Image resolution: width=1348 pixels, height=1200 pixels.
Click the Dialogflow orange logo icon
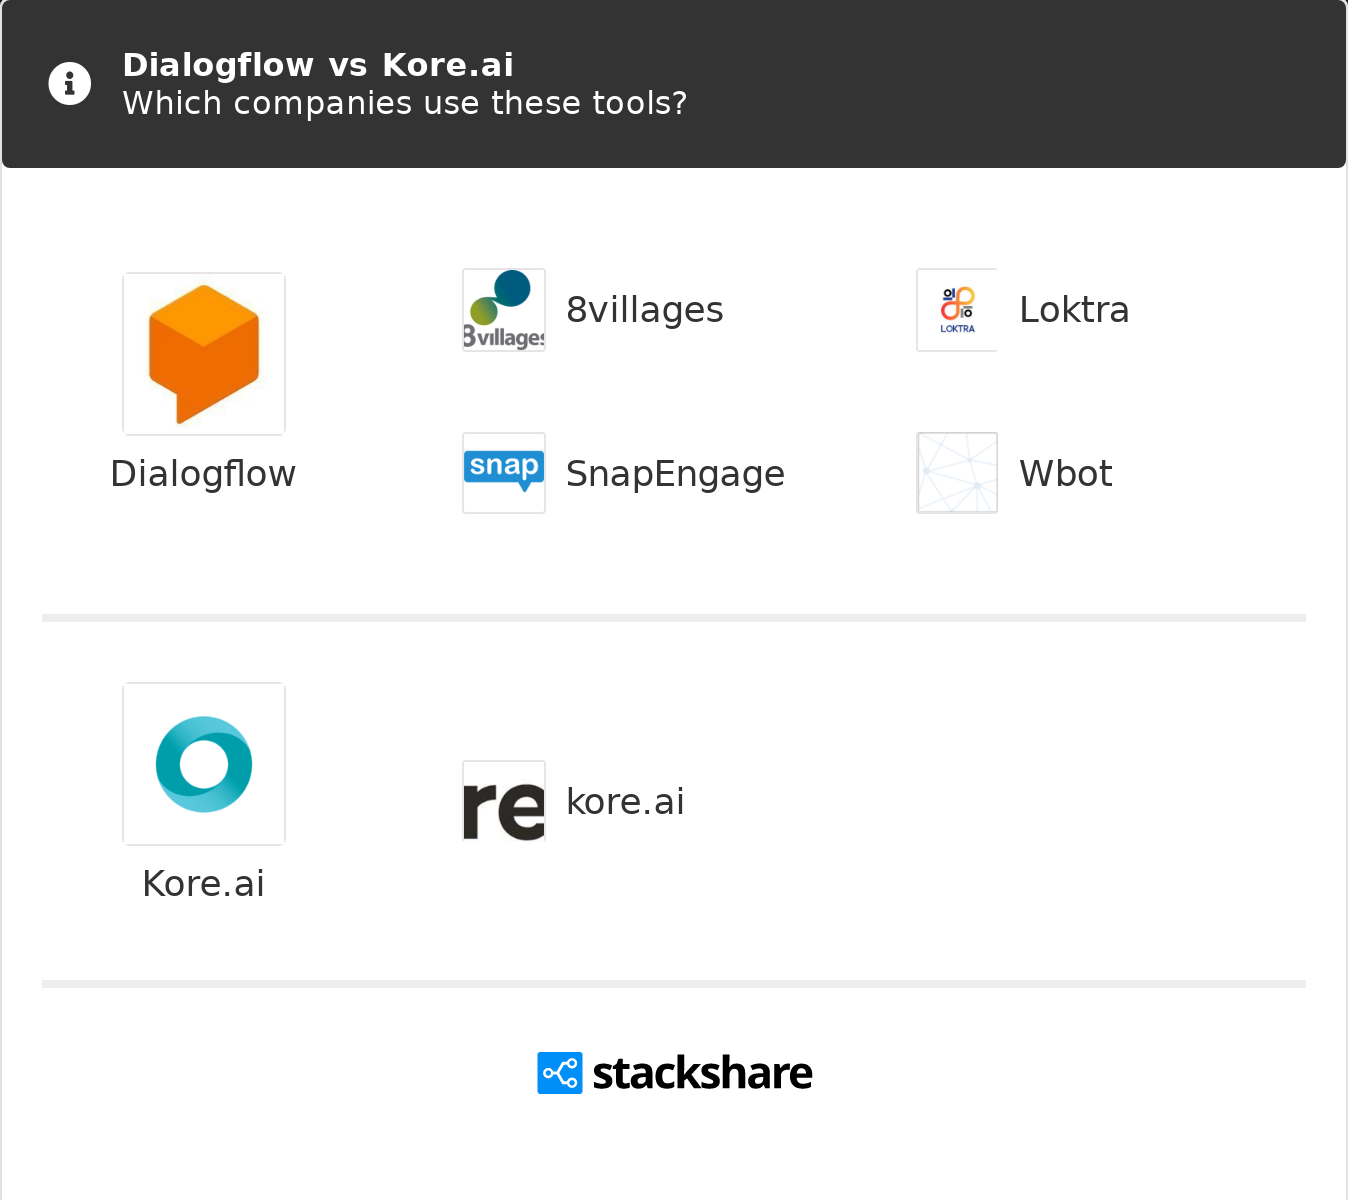(203, 353)
